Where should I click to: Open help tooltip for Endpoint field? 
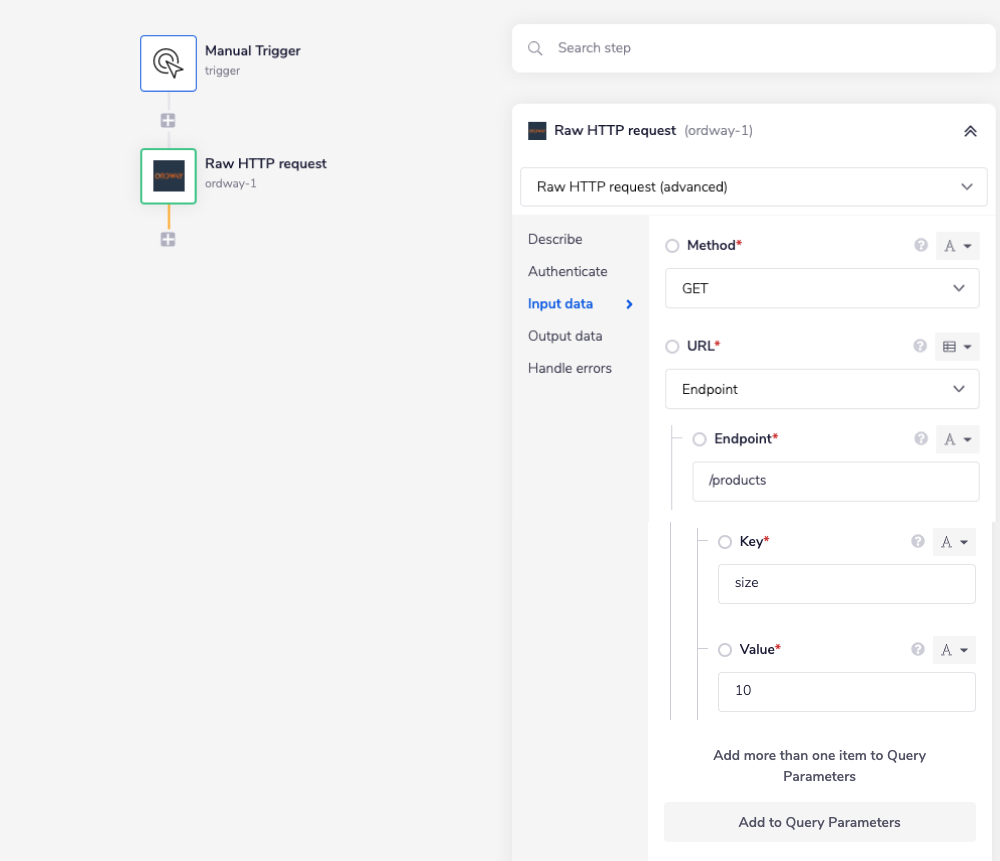pos(921,438)
